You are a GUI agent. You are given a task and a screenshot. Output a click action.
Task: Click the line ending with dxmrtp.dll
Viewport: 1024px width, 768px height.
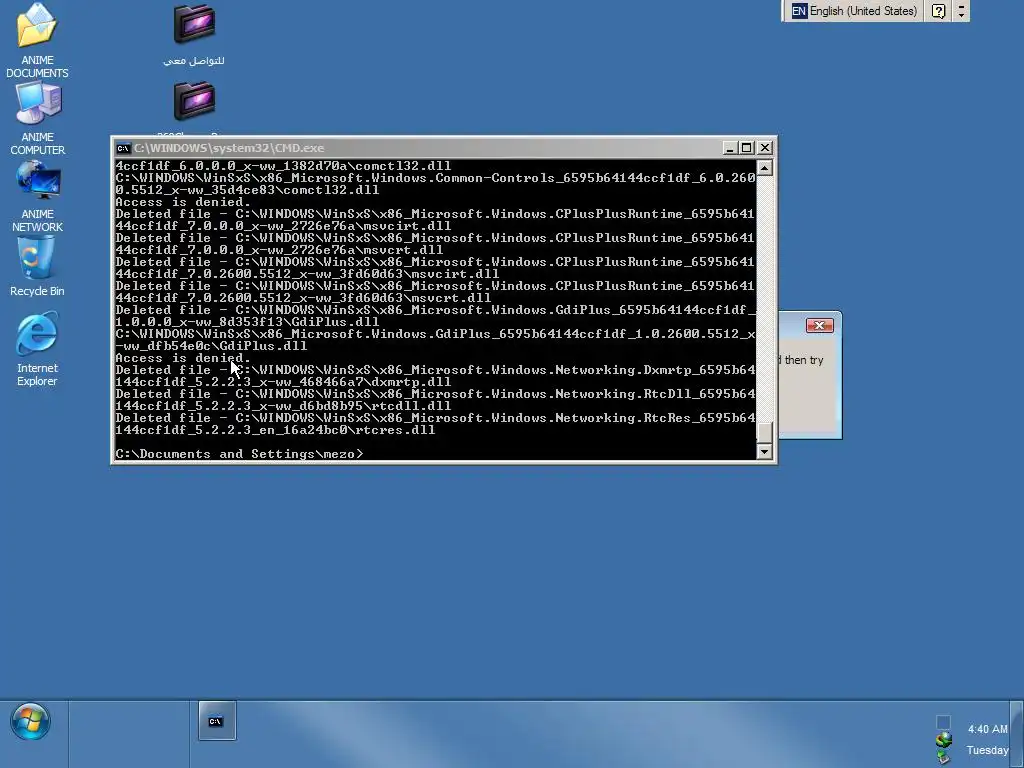pos(283,382)
